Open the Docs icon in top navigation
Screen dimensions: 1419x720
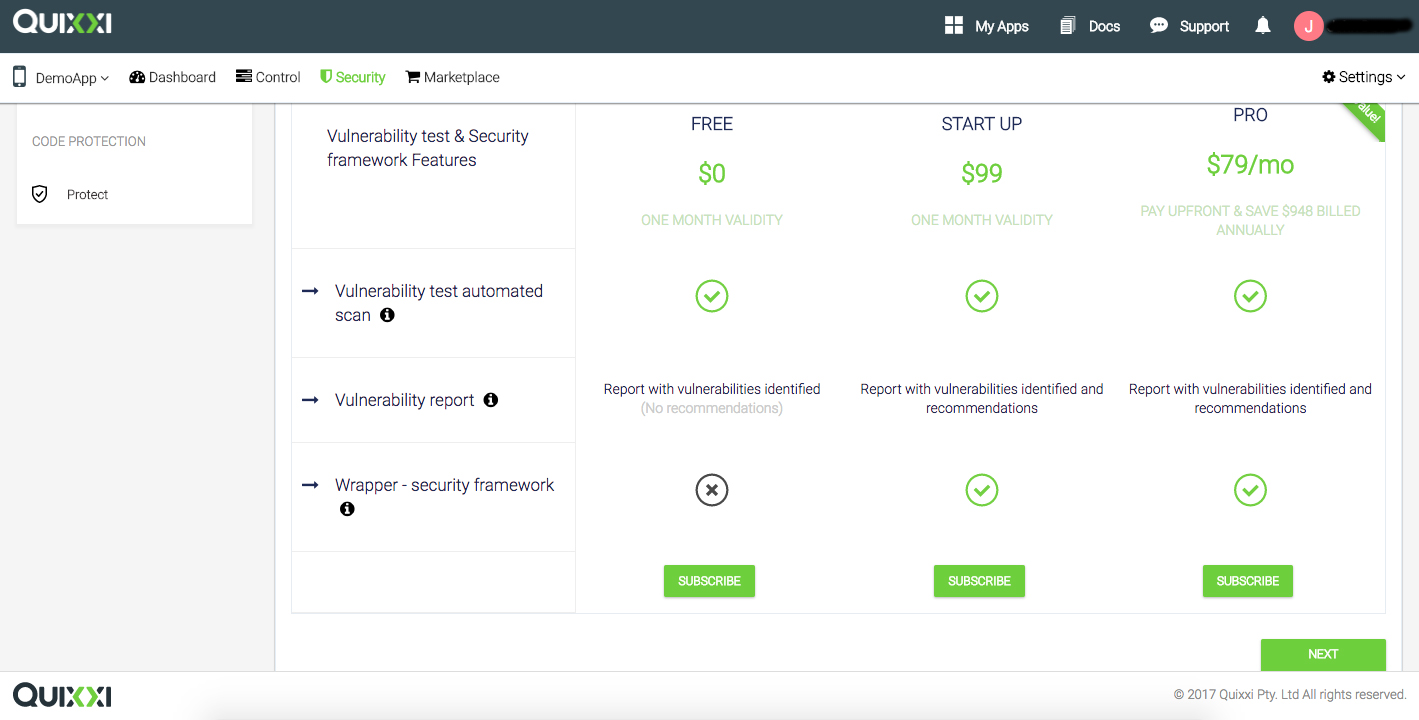tap(1065, 25)
